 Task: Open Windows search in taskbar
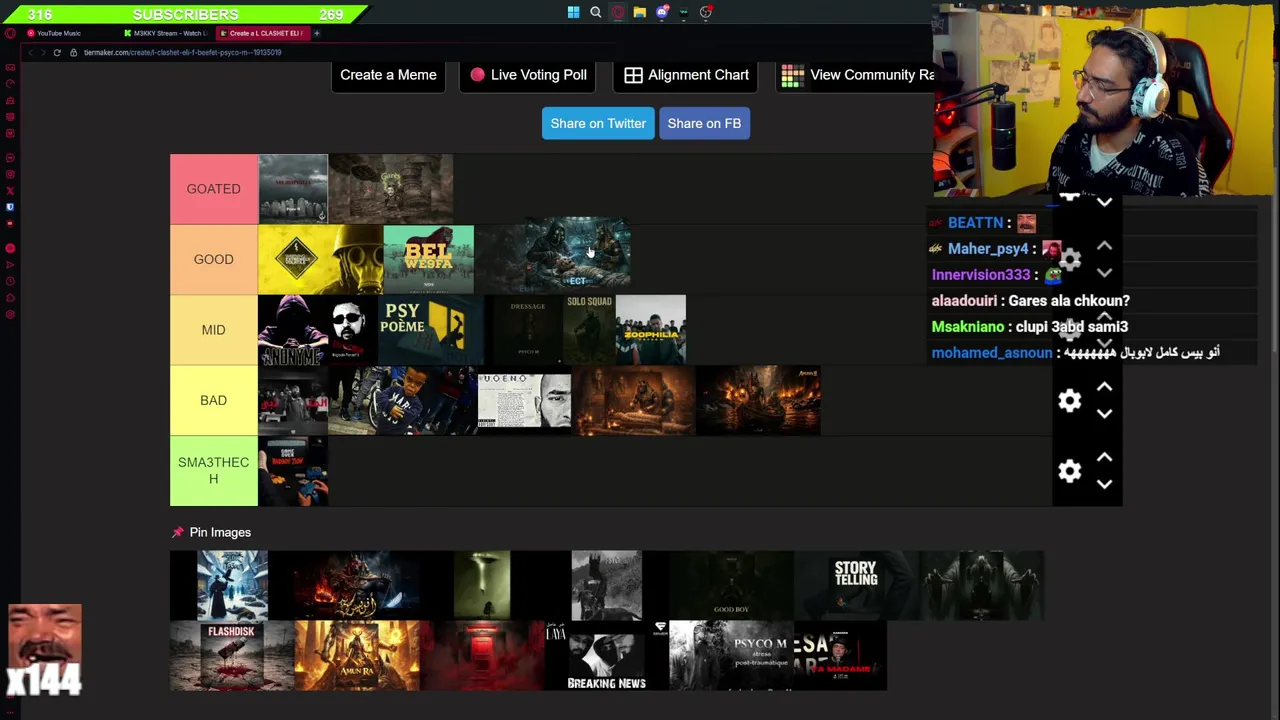595,12
